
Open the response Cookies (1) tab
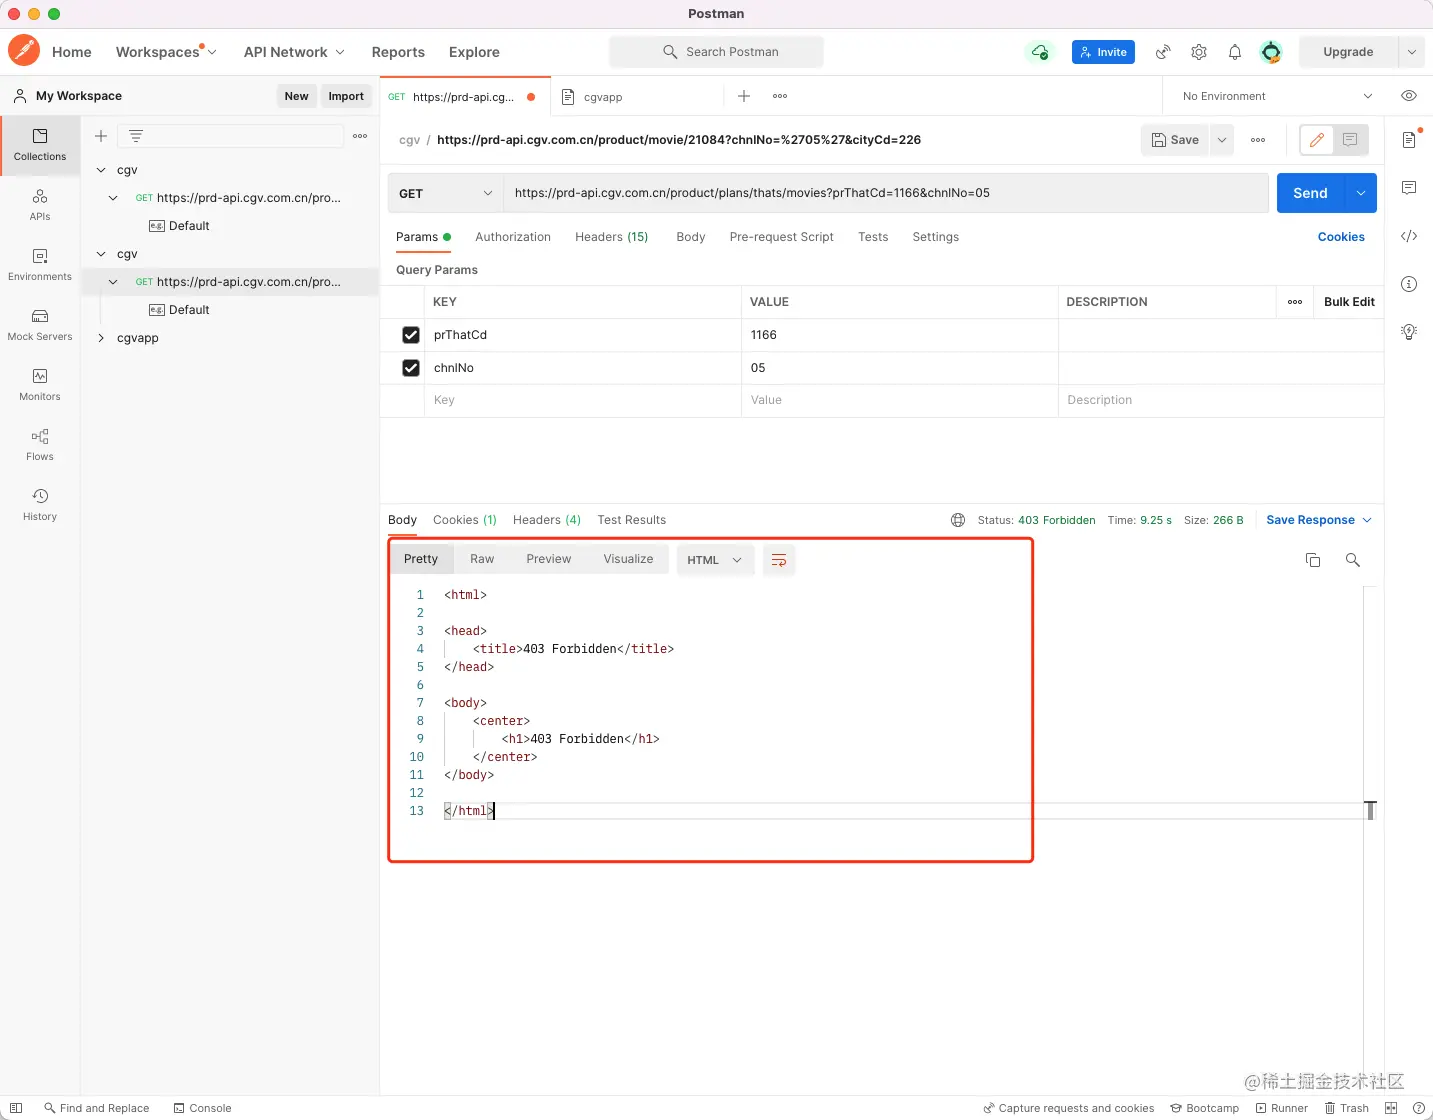[465, 520]
